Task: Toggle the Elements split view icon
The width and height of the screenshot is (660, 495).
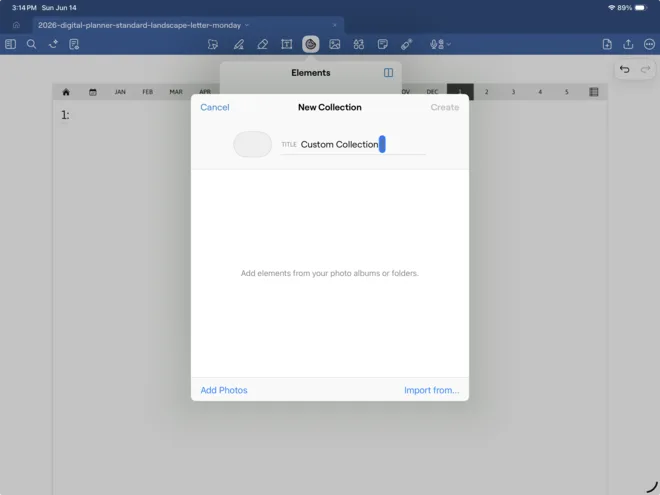Action: point(389,73)
